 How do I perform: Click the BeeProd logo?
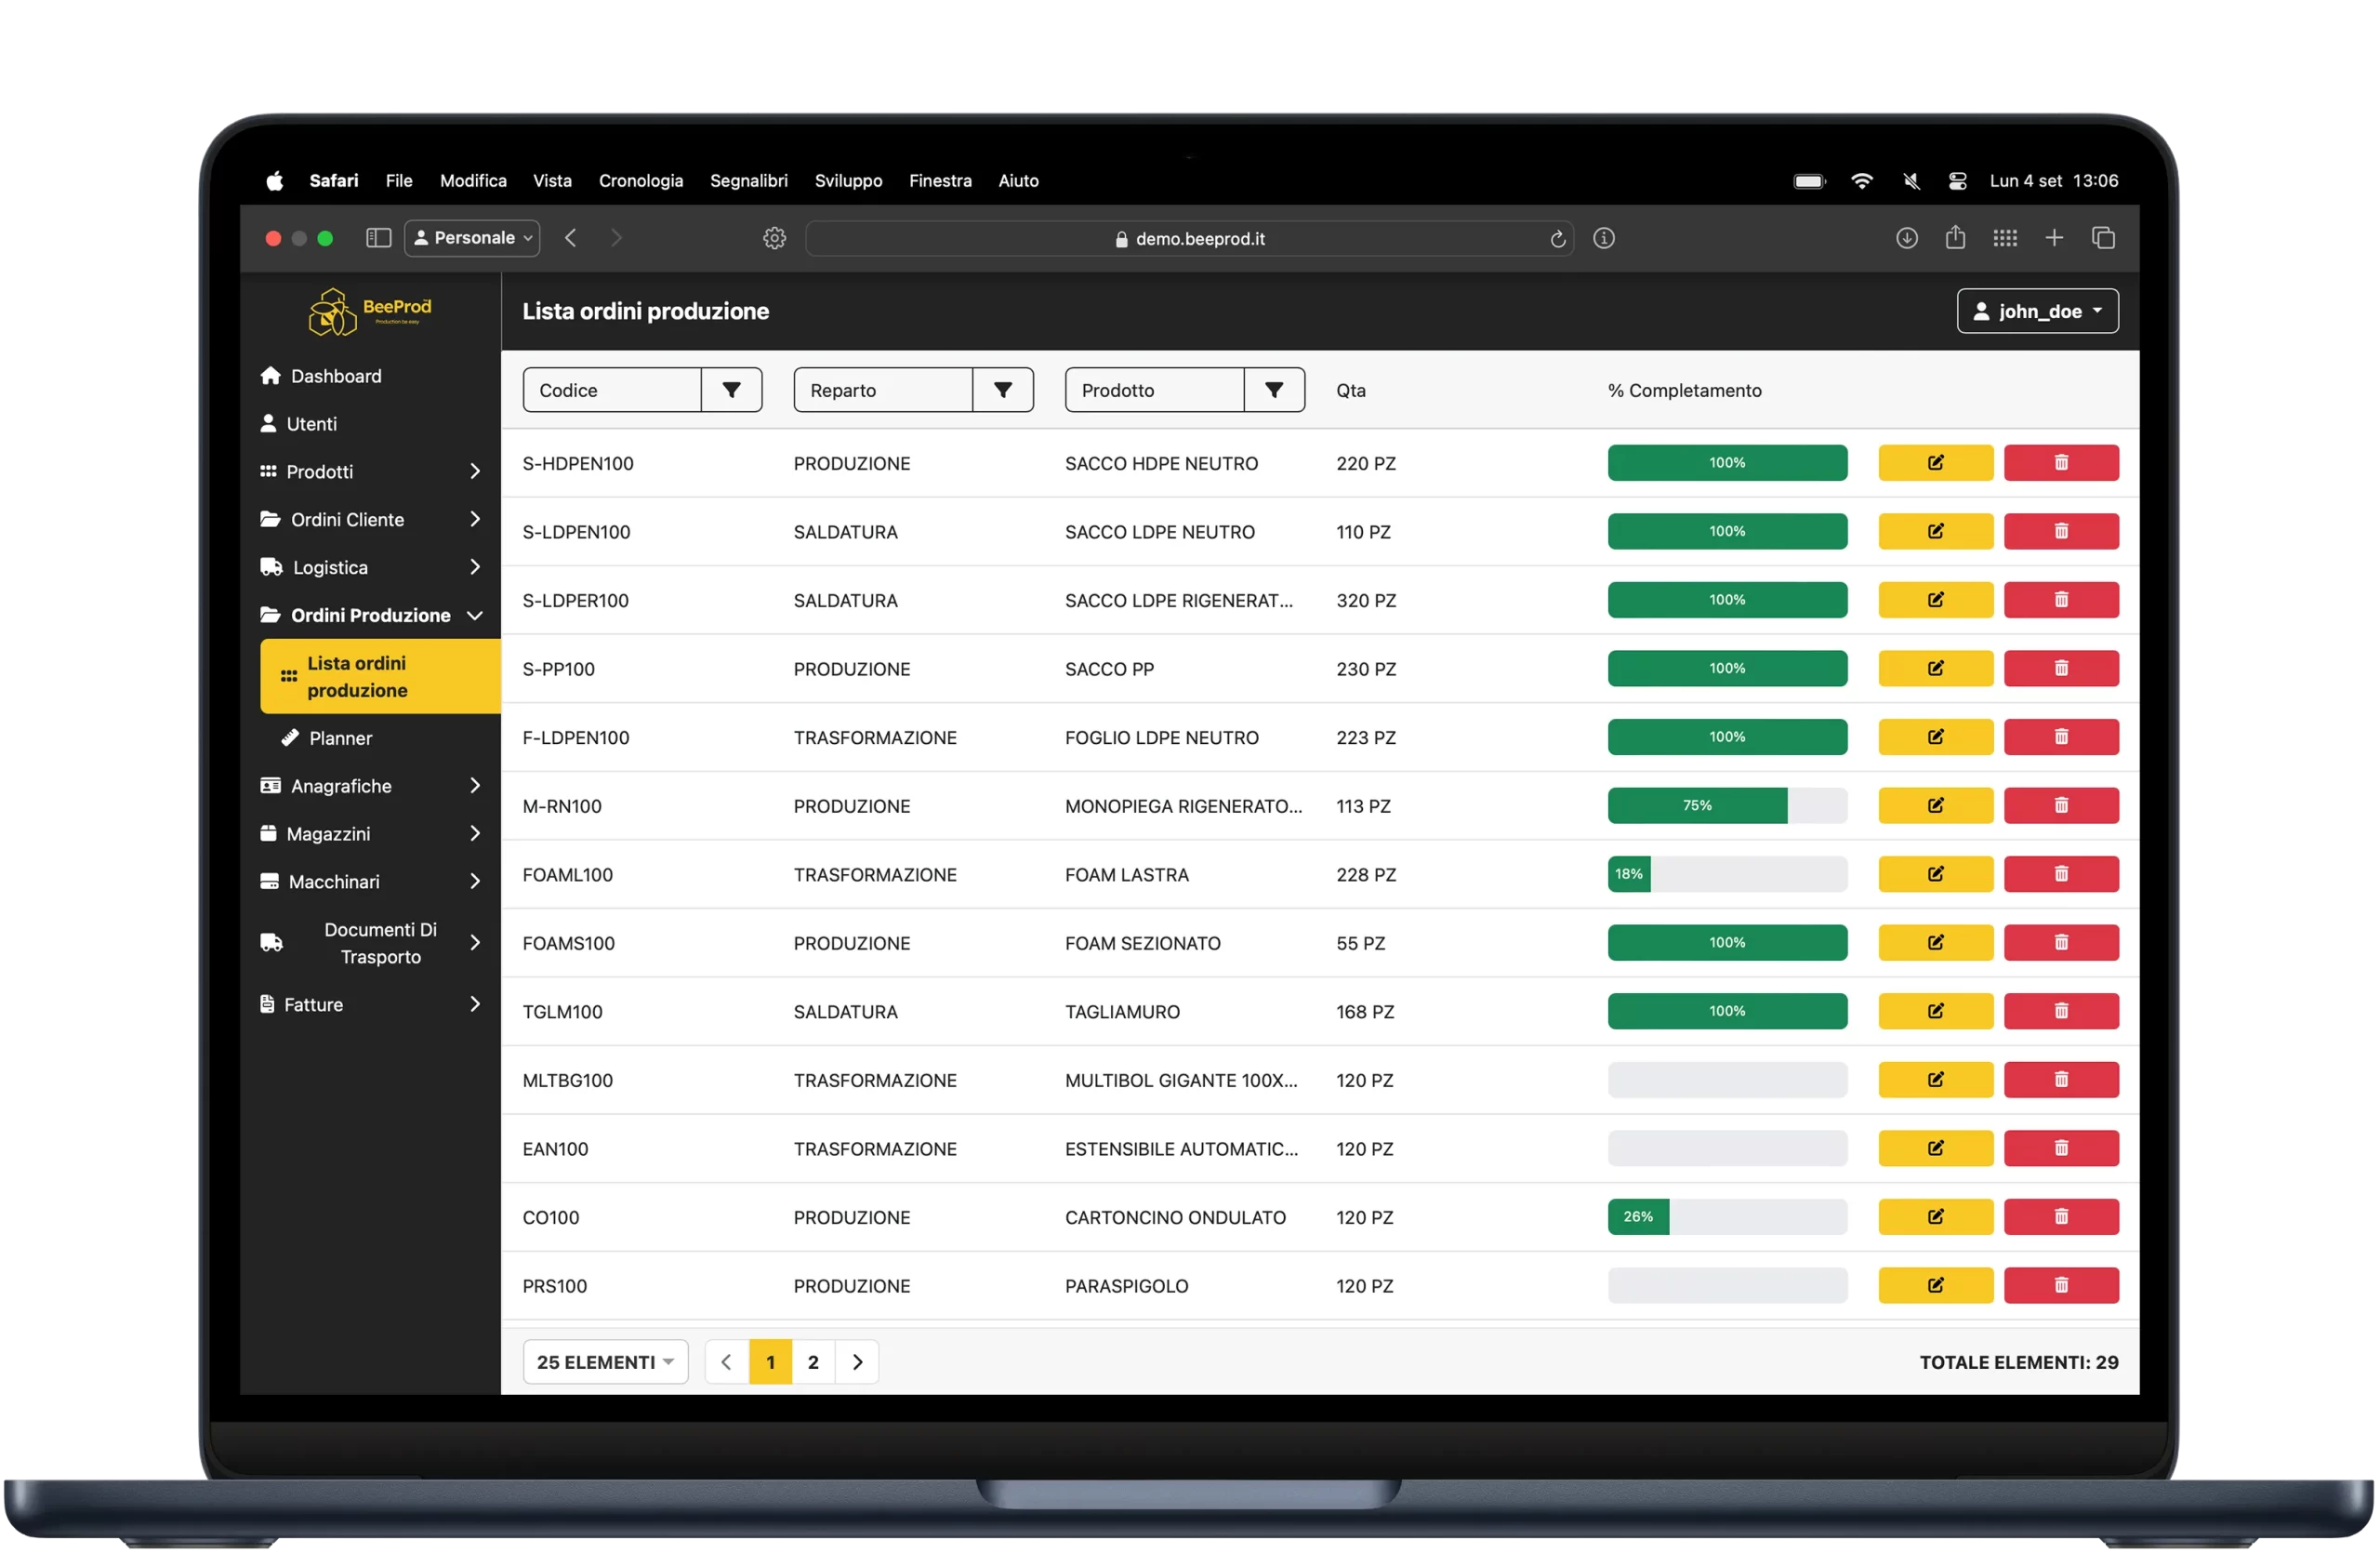point(370,312)
